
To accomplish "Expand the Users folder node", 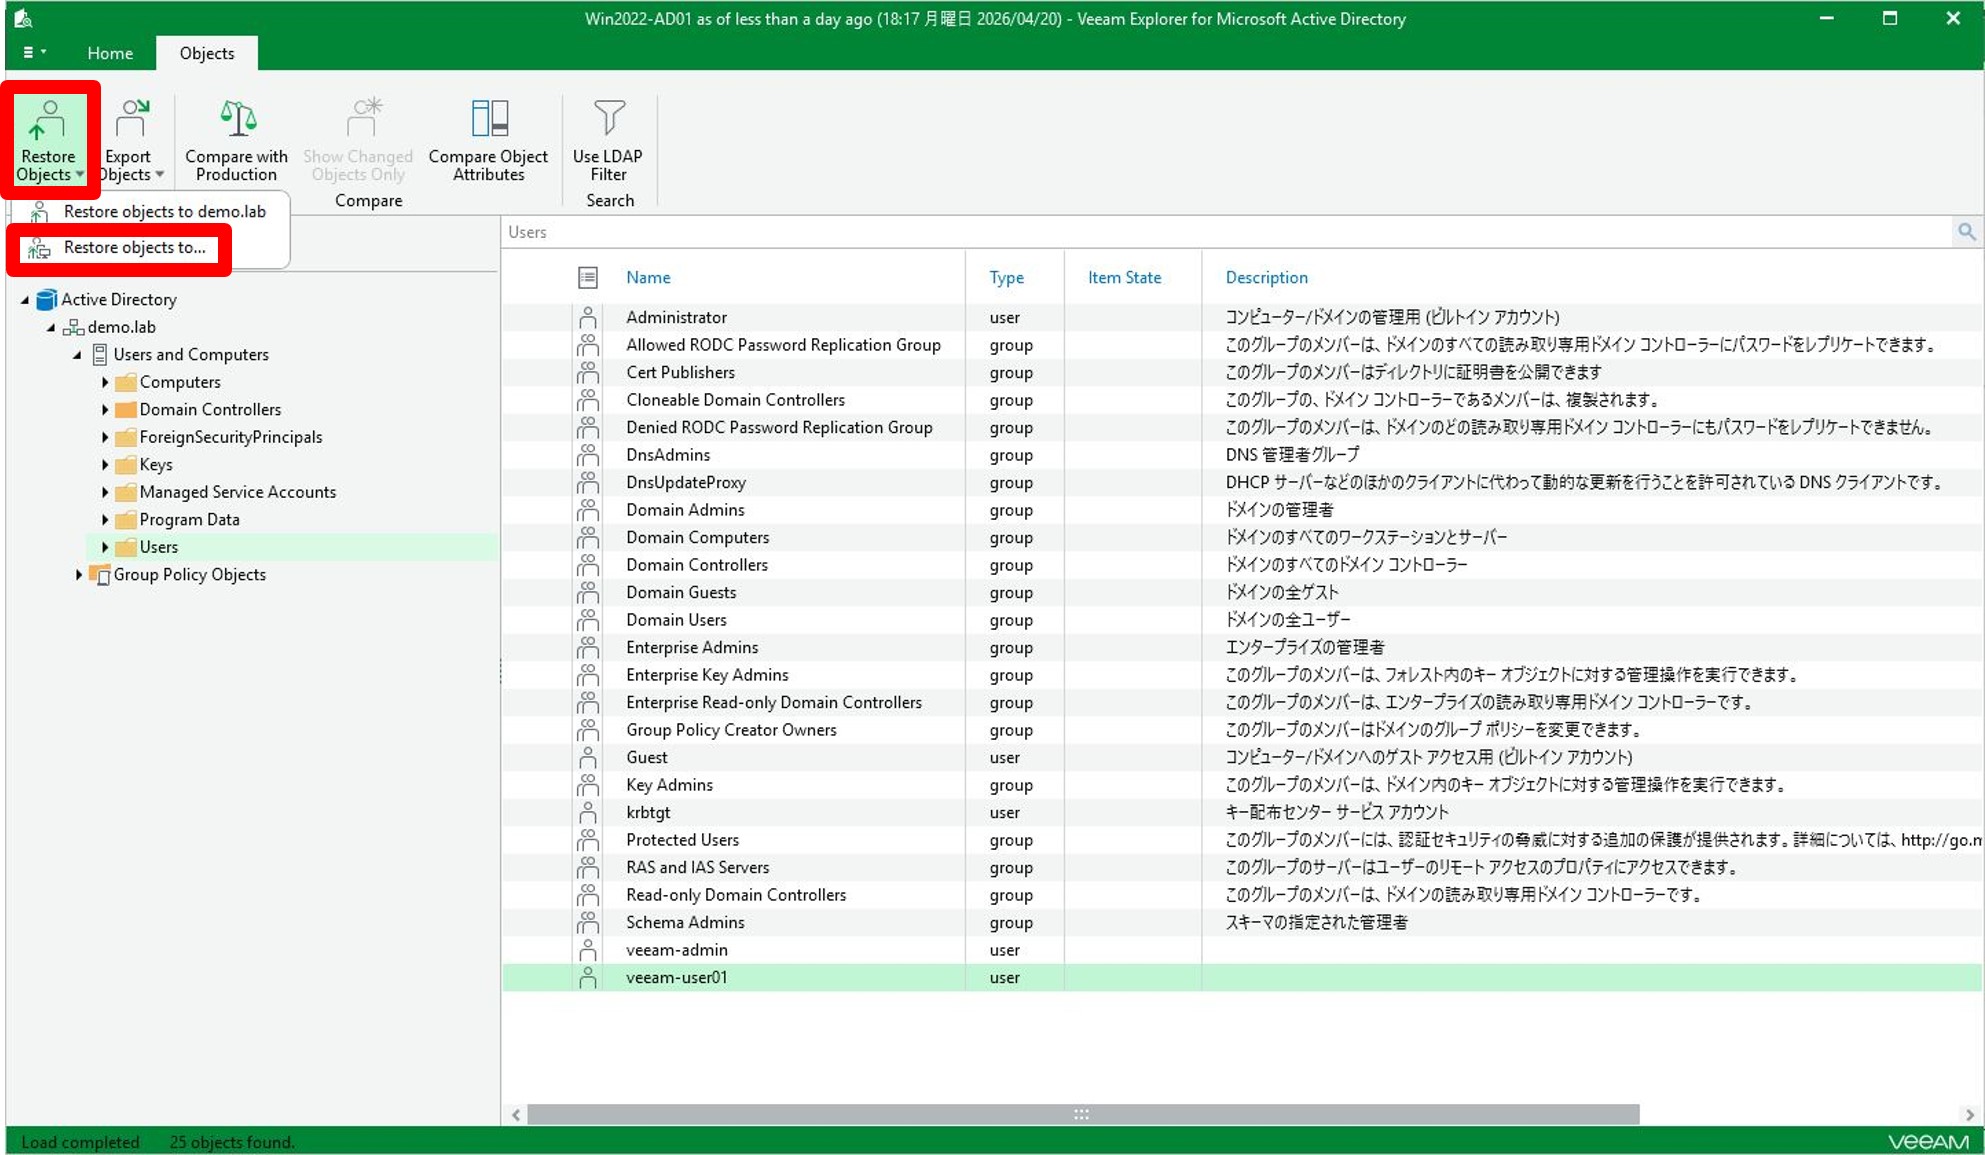I will 104,547.
